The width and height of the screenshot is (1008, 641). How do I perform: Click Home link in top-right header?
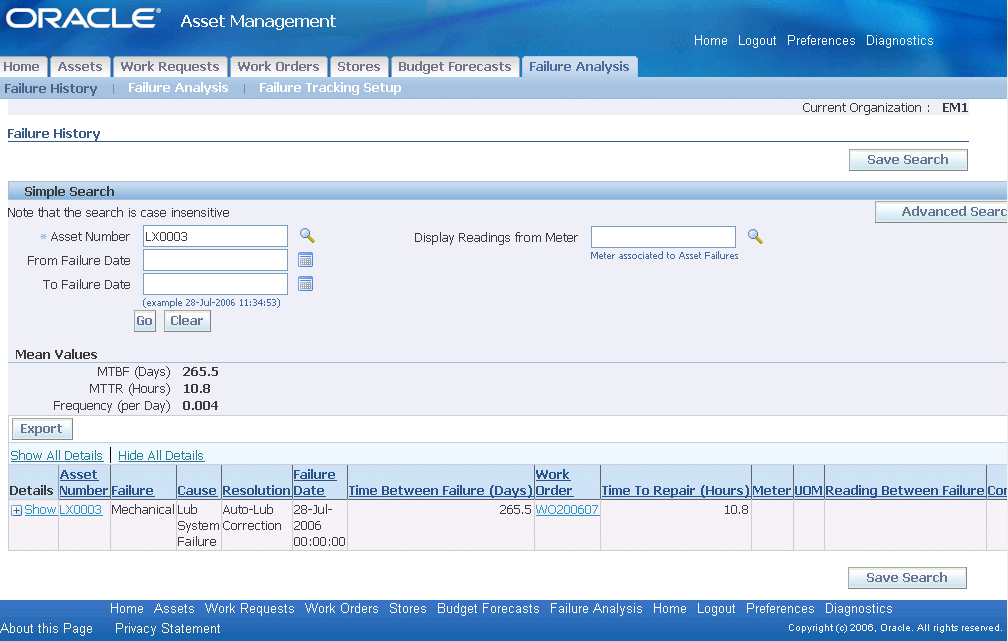click(x=710, y=41)
